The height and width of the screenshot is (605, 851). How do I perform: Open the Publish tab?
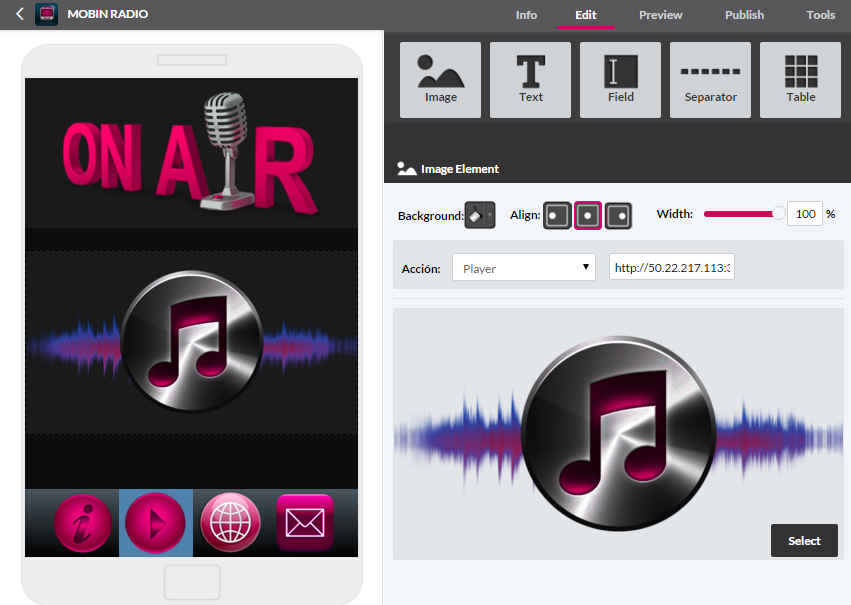click(x=744, y=15)
